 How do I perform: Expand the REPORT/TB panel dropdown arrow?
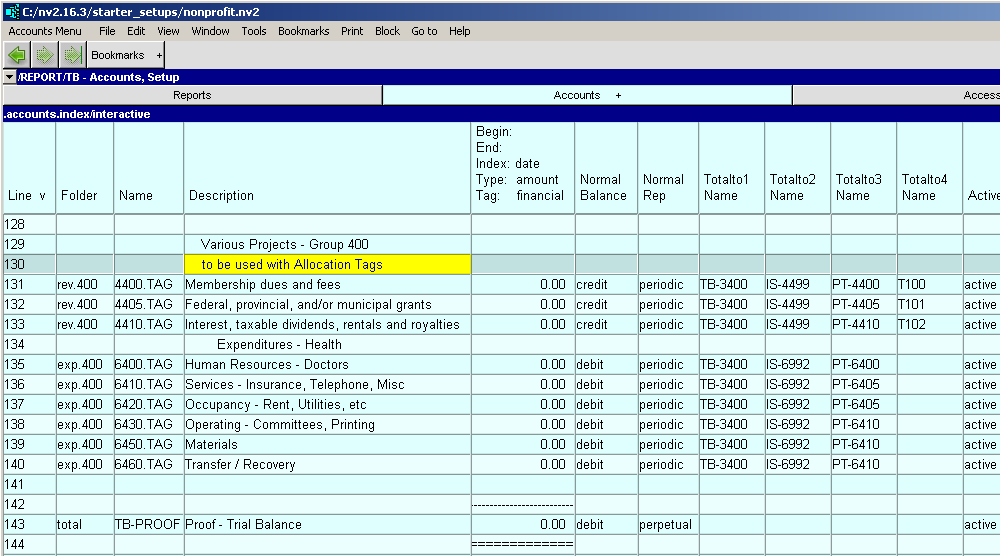(10, 77)
